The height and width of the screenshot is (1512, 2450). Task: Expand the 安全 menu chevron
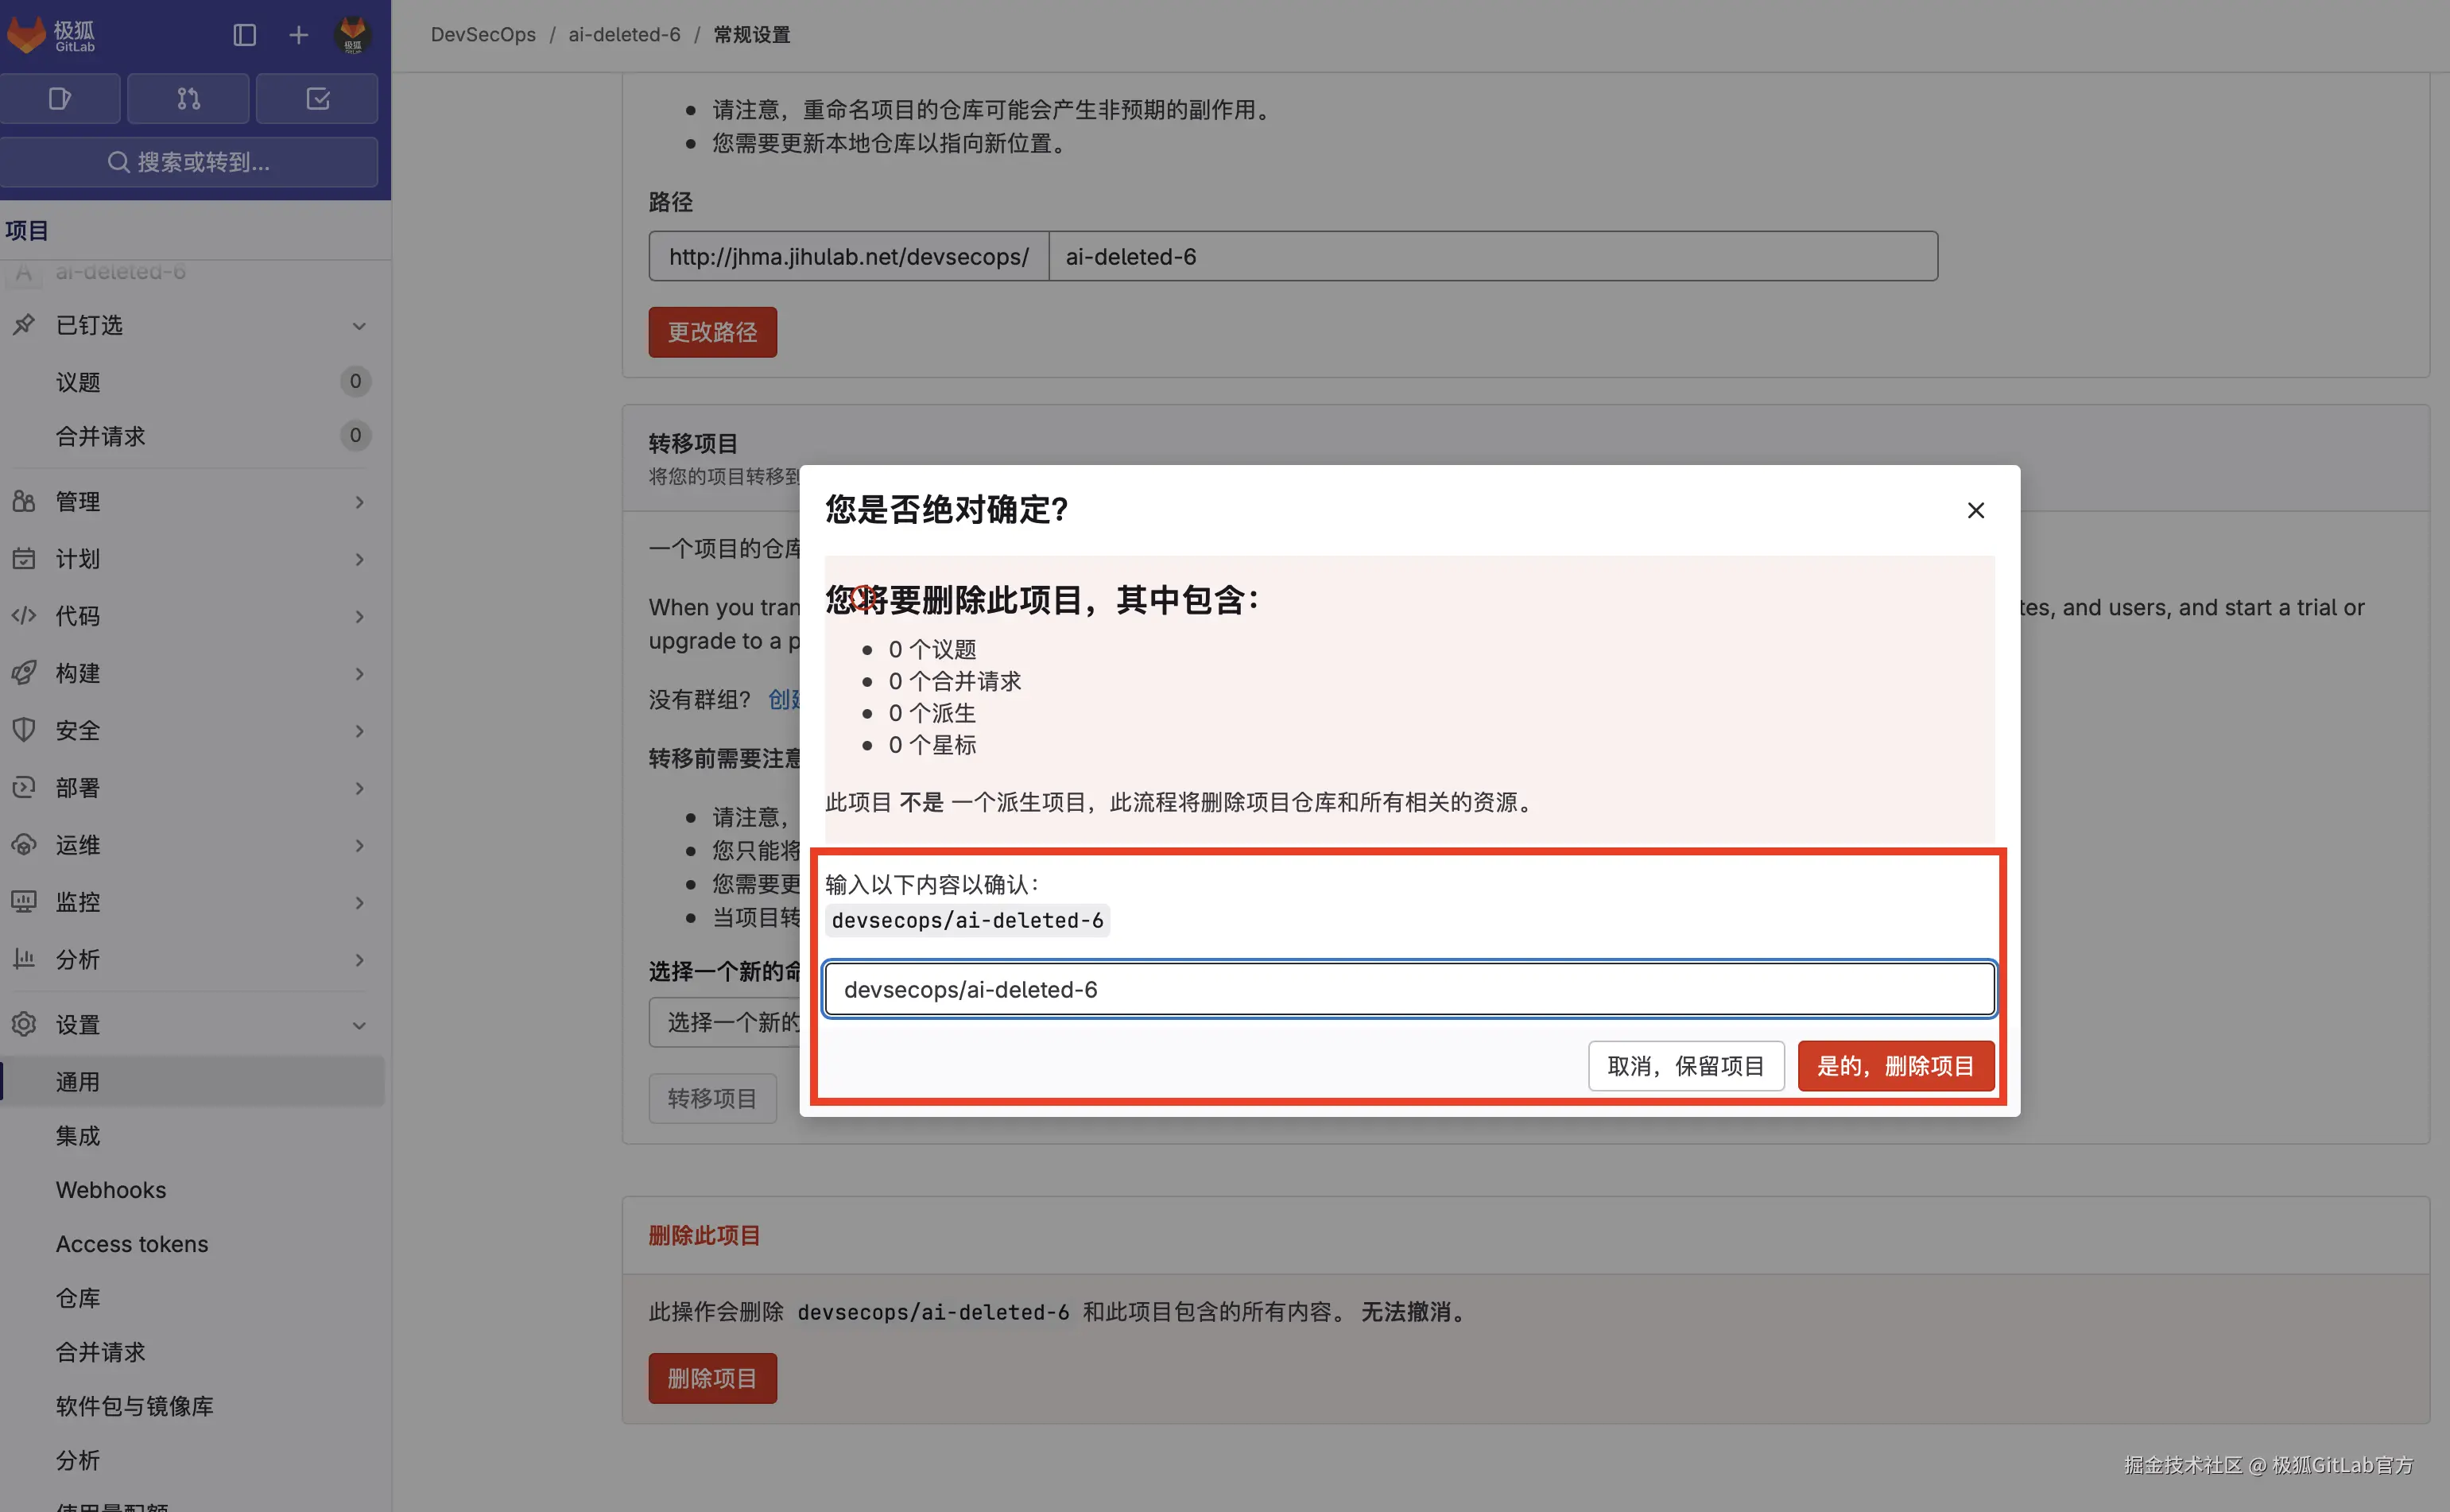359,731
